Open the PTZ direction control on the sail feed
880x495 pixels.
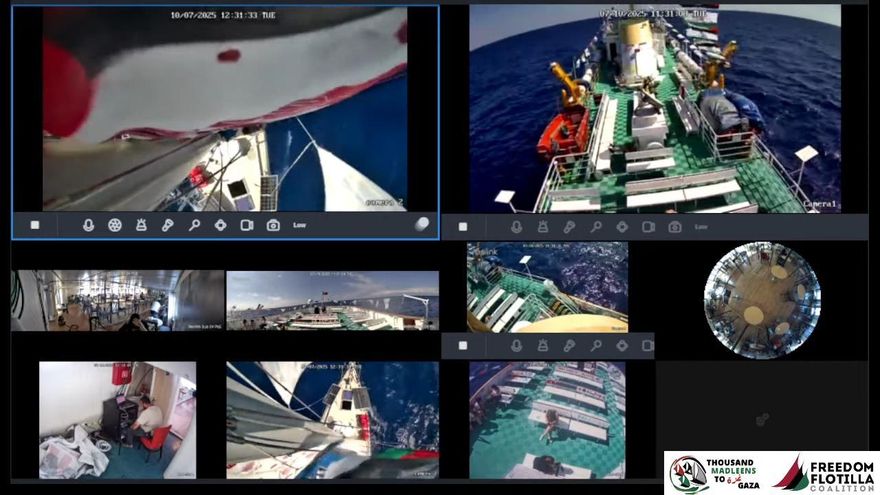(x=221, y=225)
